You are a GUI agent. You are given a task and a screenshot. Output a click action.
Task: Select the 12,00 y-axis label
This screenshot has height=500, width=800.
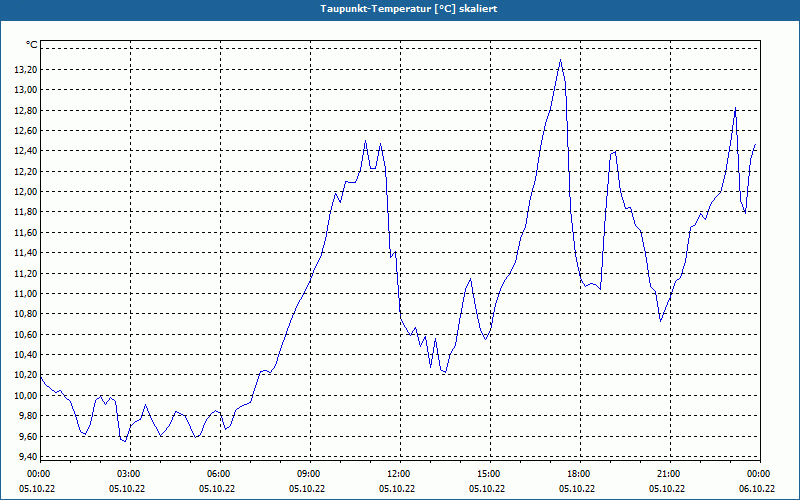27,192
